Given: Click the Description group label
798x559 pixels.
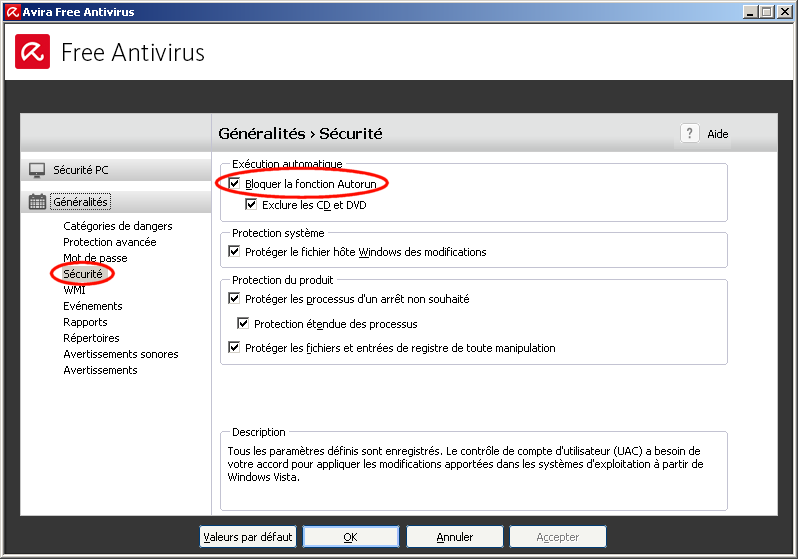Looking at the screenshot, I should (x=259, y=432).
